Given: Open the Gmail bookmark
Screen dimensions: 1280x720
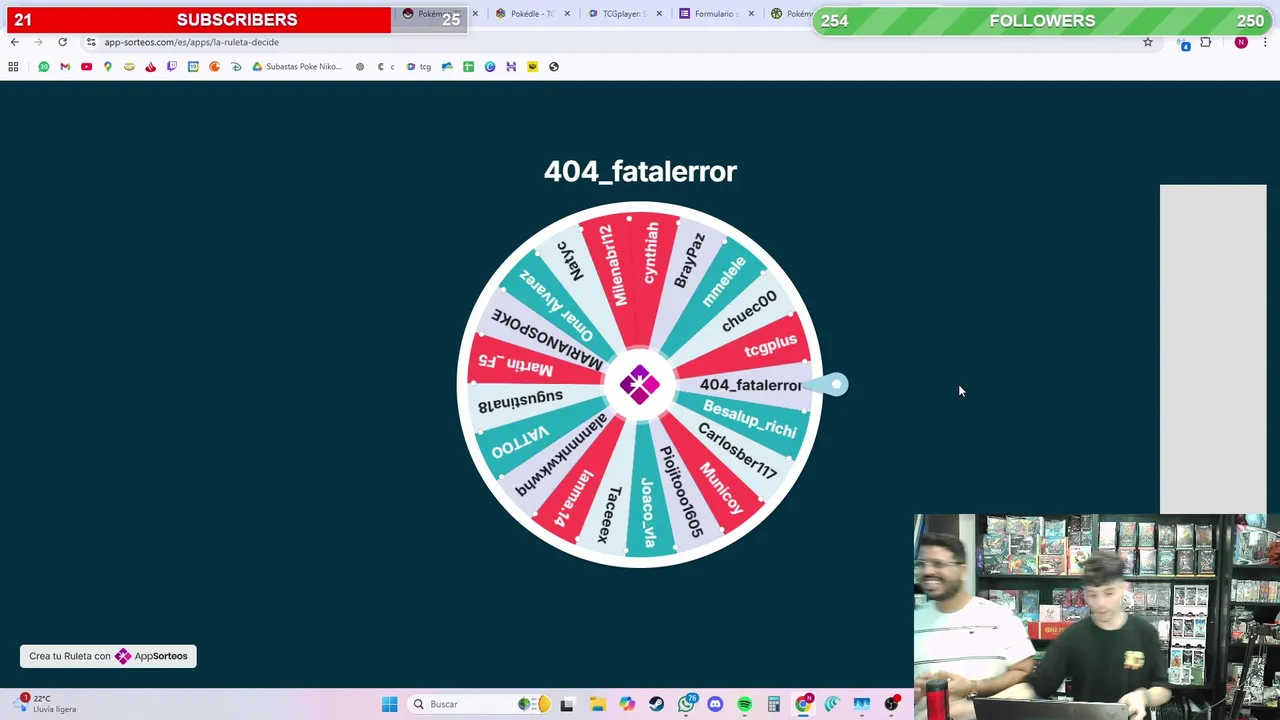Looking at the screenshot, I should 65,67.
